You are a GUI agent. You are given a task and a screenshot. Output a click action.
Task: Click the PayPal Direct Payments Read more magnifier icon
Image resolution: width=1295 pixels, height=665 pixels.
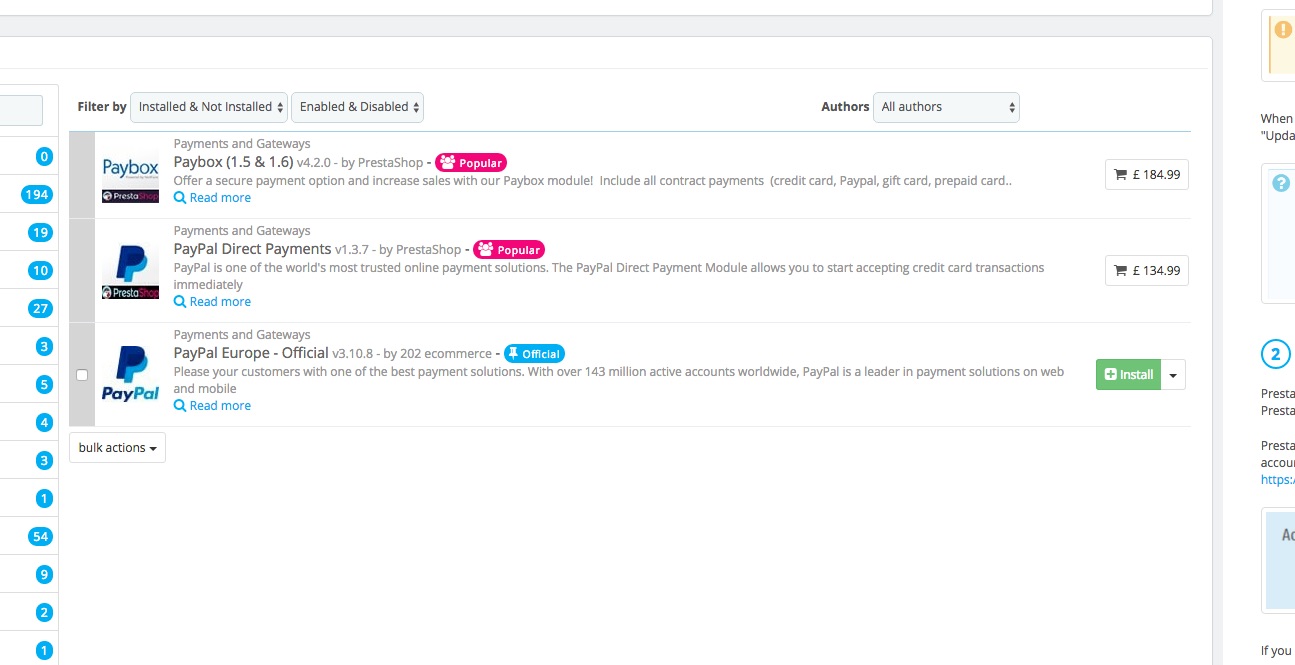(x=180, y=302)
